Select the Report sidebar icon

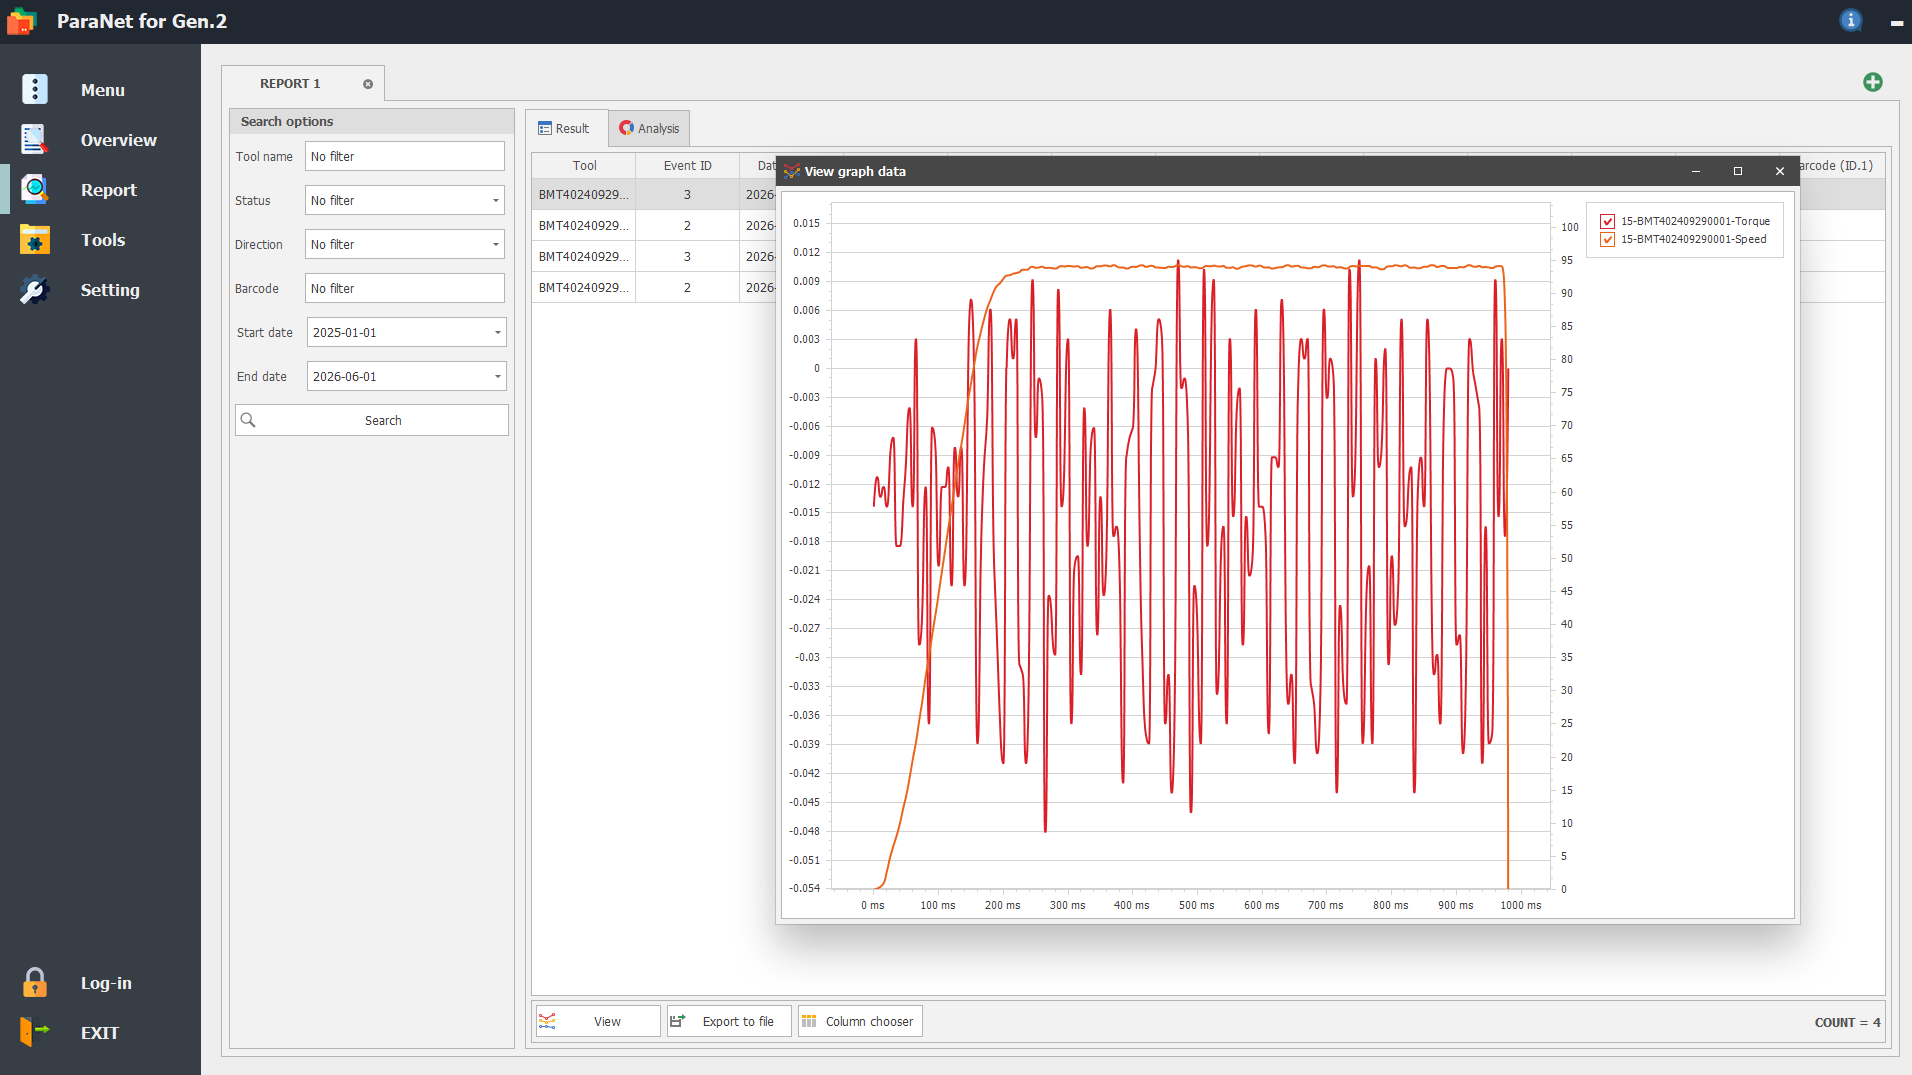(35, 189)
